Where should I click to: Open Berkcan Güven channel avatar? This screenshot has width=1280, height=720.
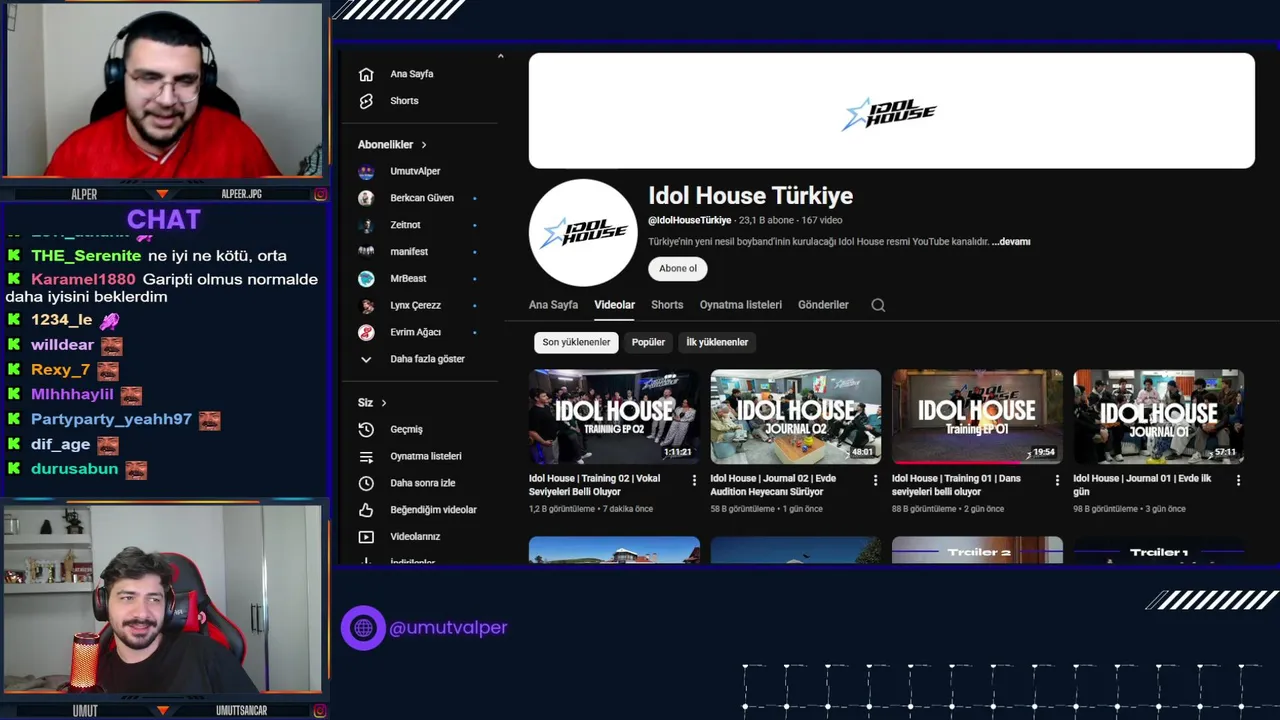coord(366,198)
